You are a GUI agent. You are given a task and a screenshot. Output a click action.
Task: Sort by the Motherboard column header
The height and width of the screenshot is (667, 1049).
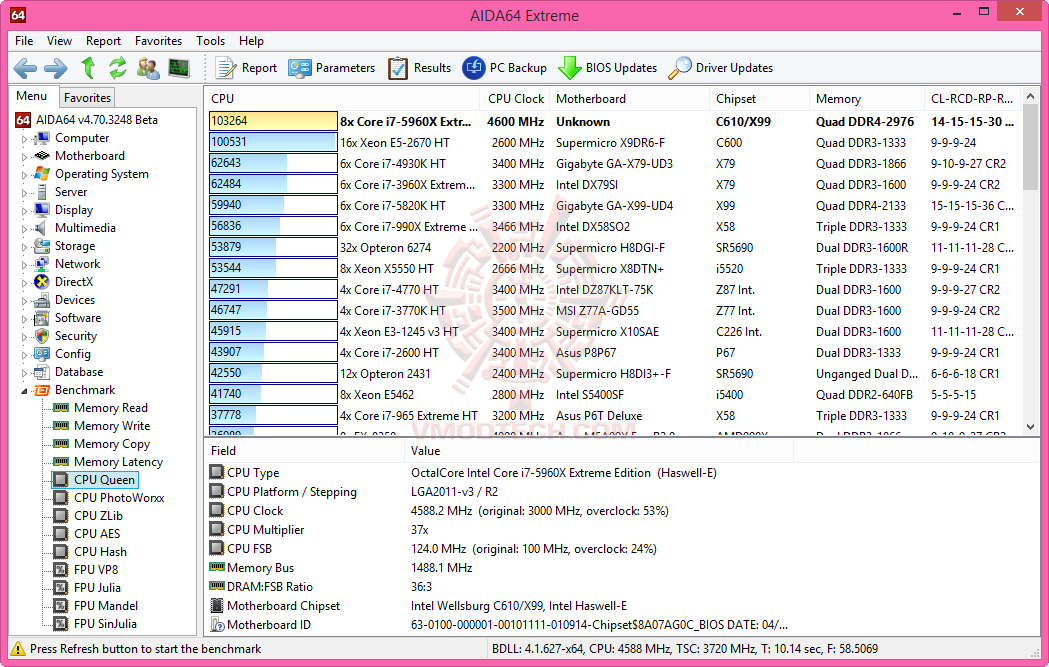point(629,98)
